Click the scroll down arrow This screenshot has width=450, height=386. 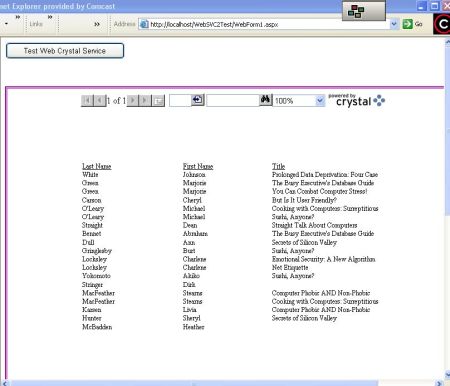pyautogui.click(x=447, y=375)
